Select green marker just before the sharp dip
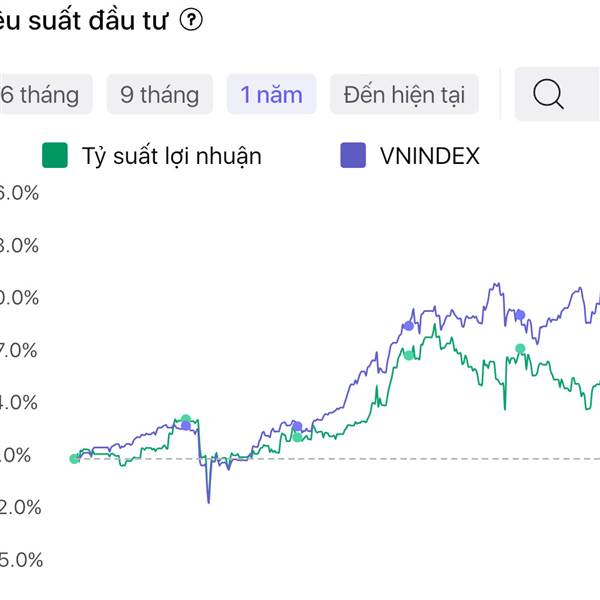The width and height of the screenshot is (600, 600). (185, 419)
